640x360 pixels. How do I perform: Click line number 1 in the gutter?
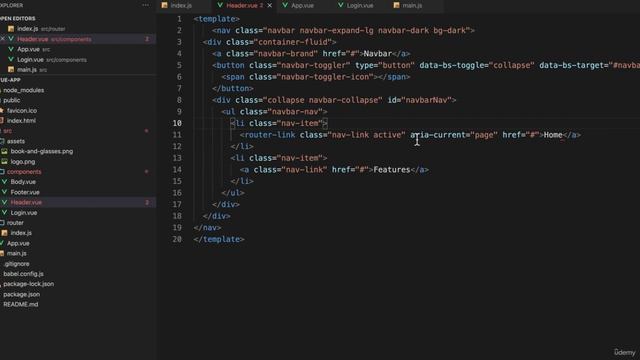pyautogui.click(x=179, y=19)
